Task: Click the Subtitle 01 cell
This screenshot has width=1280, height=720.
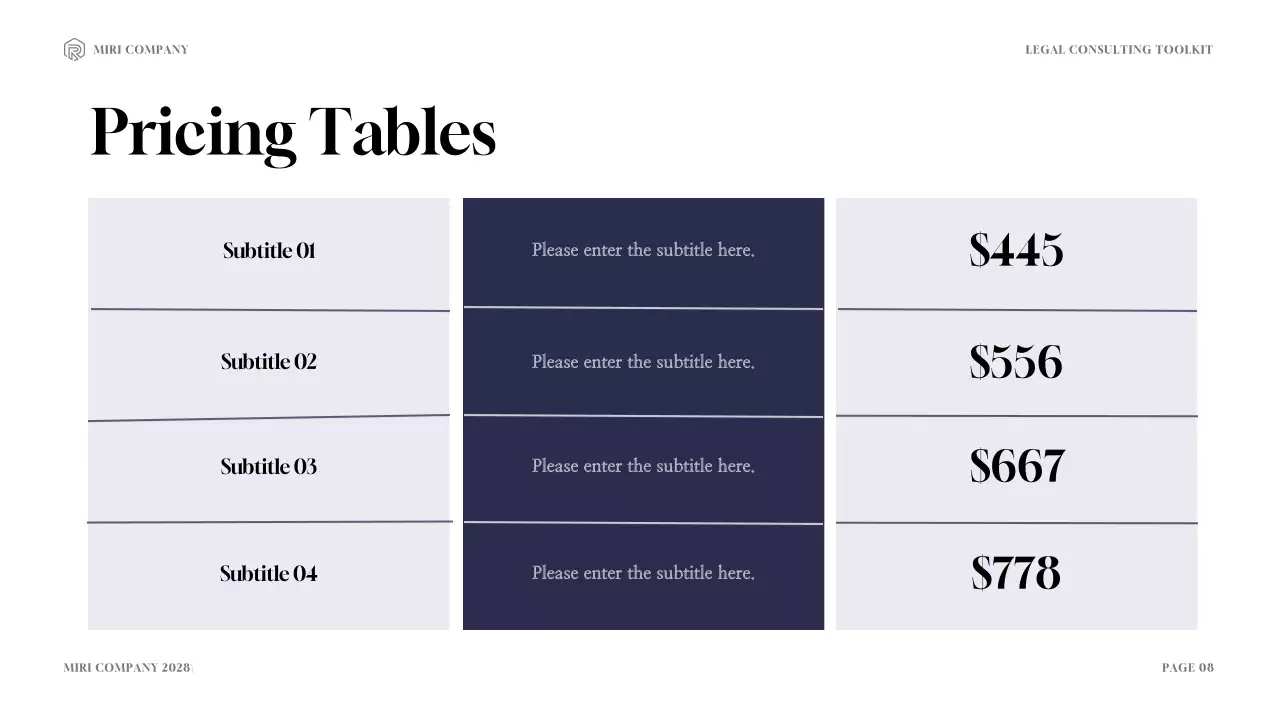Action: click(x=269, y=250)
